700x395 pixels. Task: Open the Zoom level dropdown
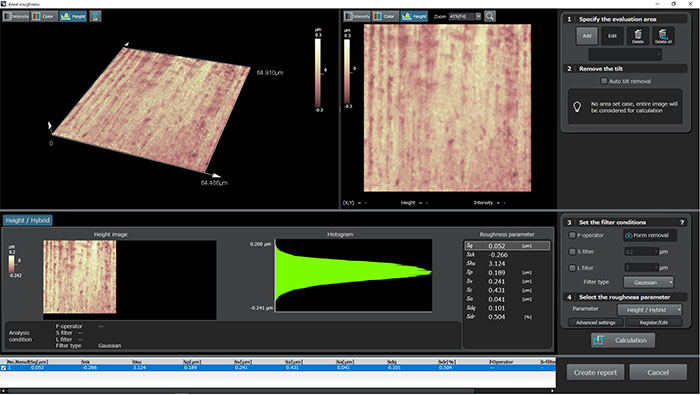coord(478,17)
